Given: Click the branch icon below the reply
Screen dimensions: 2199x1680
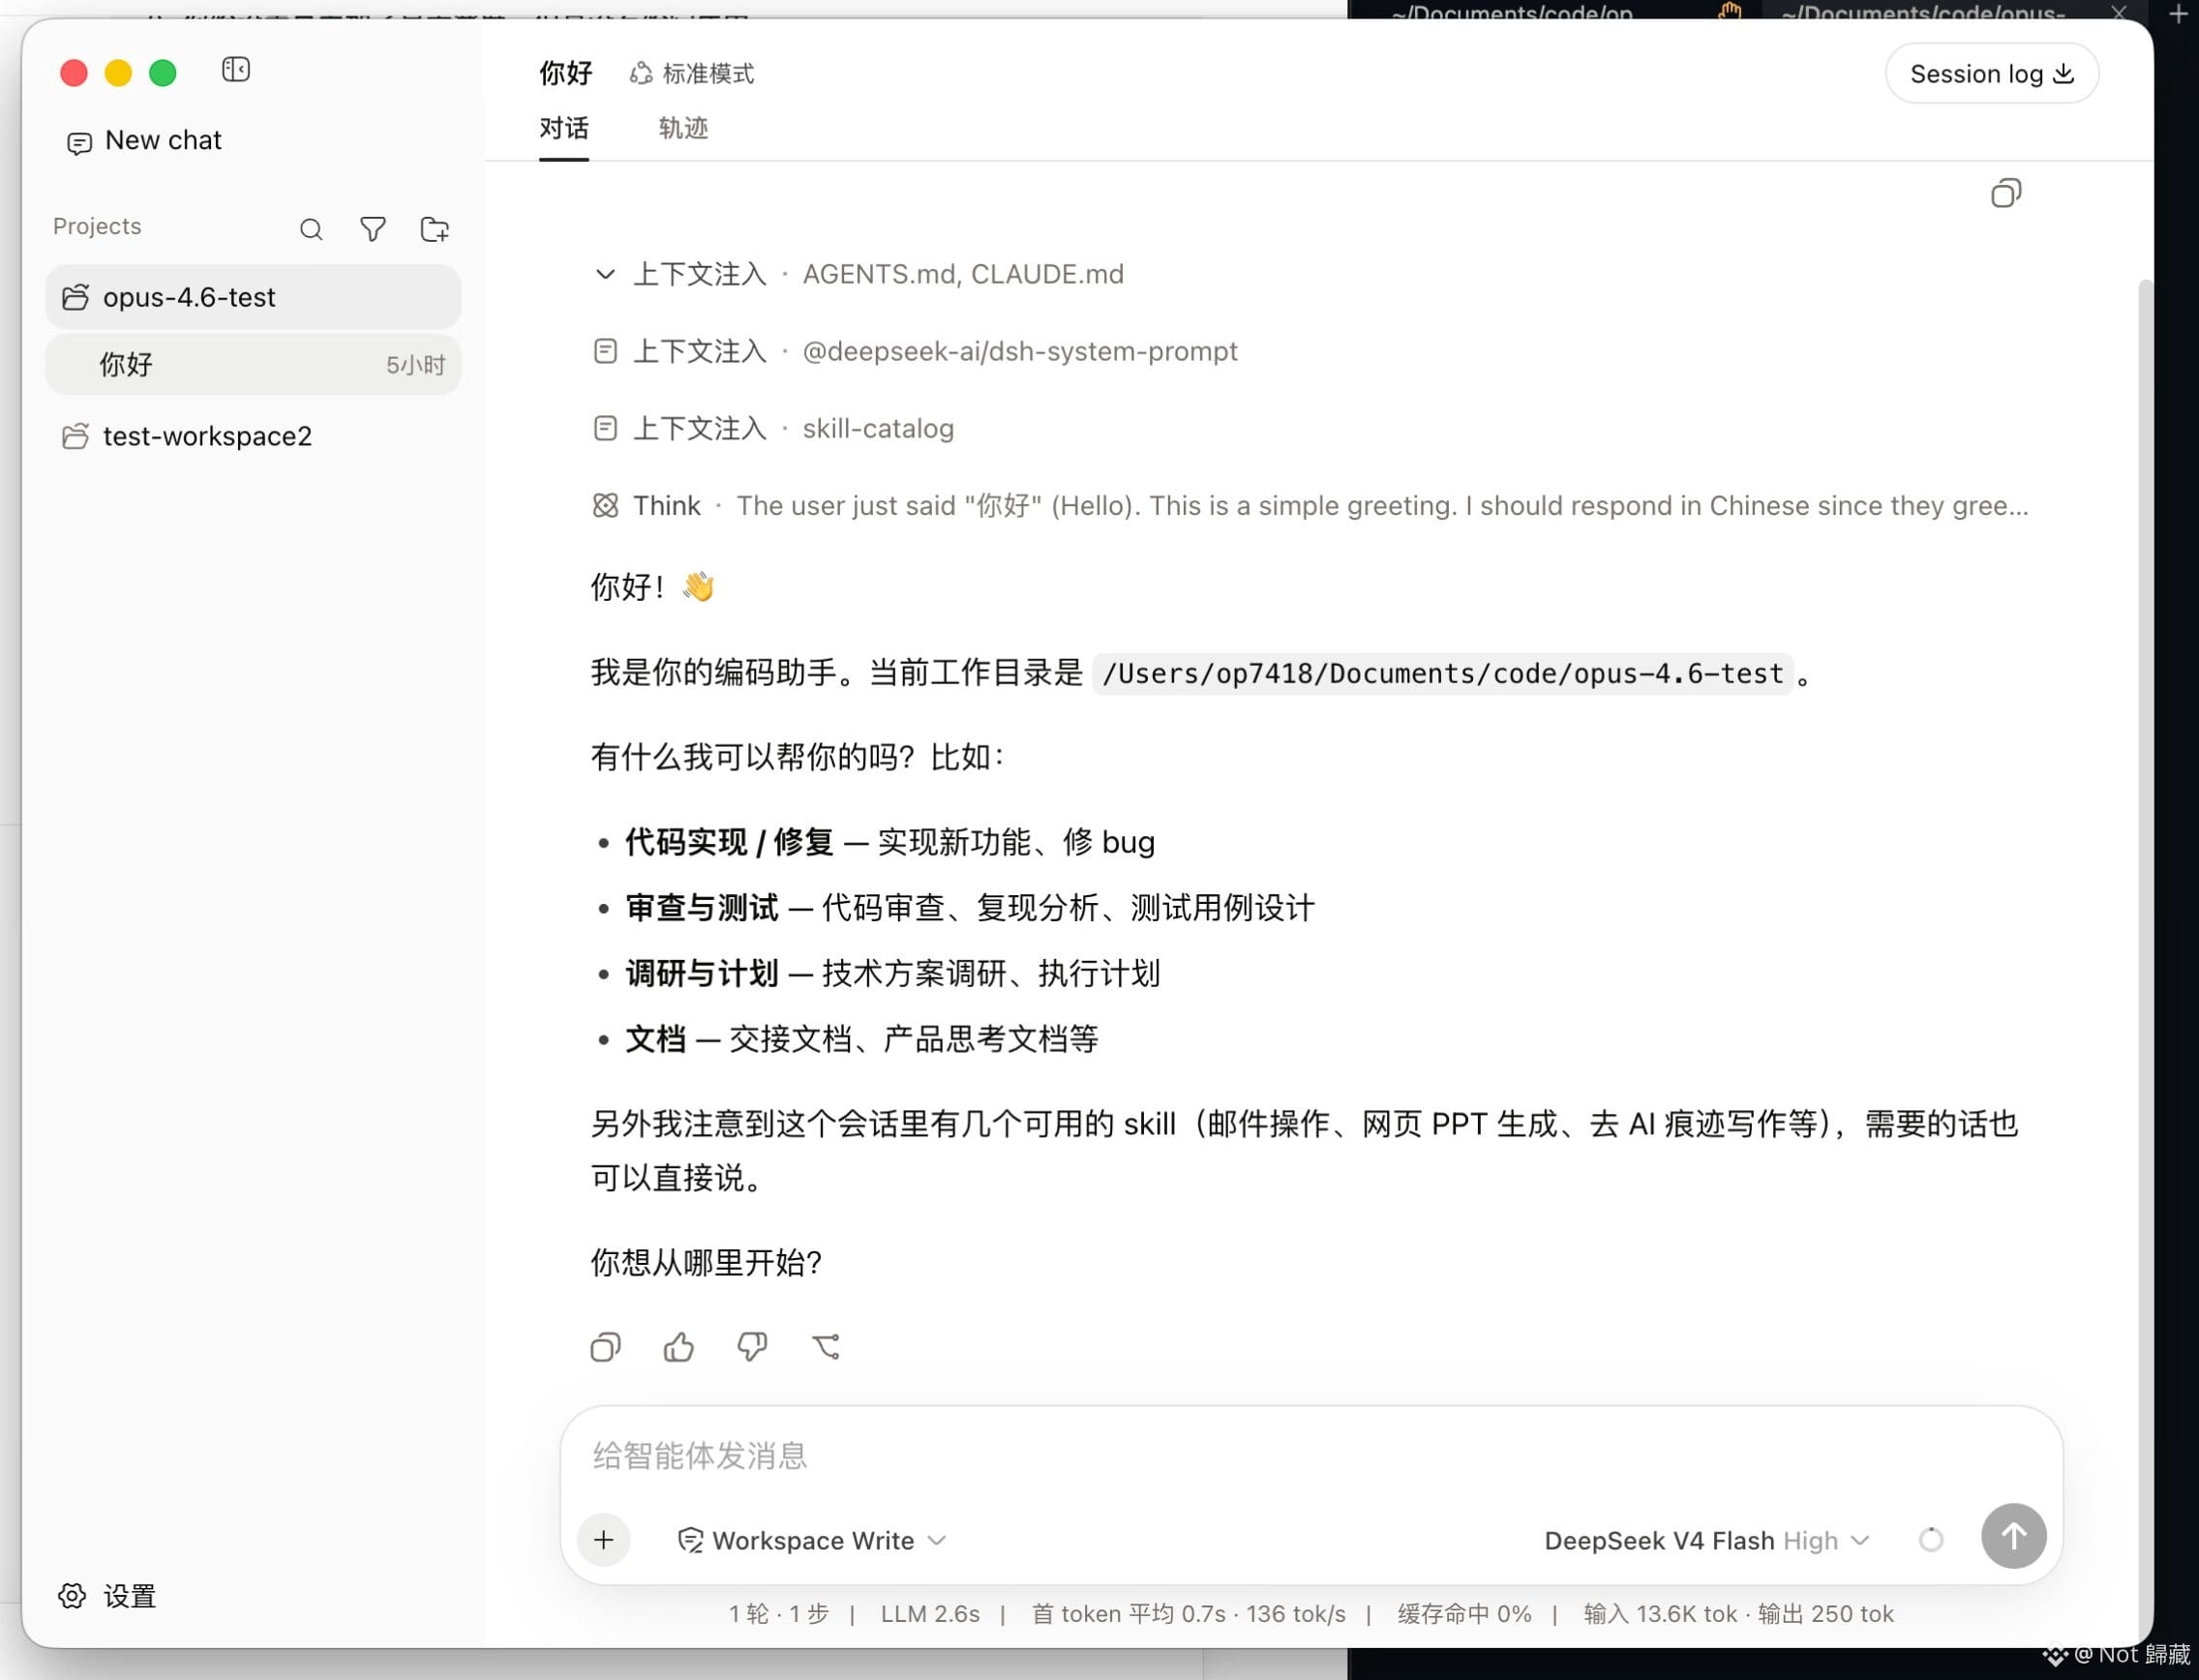Looking at the screenshot, I should coord(826,1347).
